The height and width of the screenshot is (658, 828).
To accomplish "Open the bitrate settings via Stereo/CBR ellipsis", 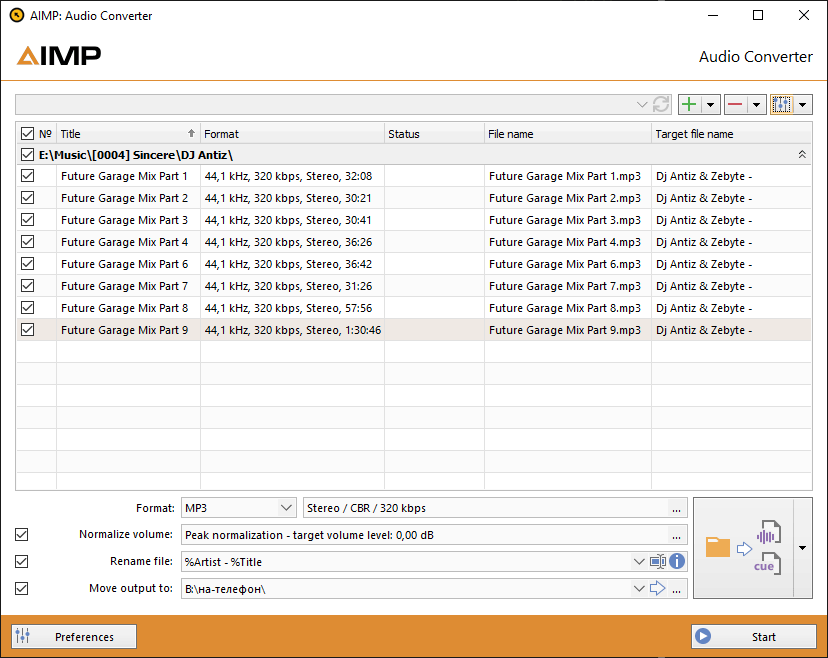I will point(676,508).
